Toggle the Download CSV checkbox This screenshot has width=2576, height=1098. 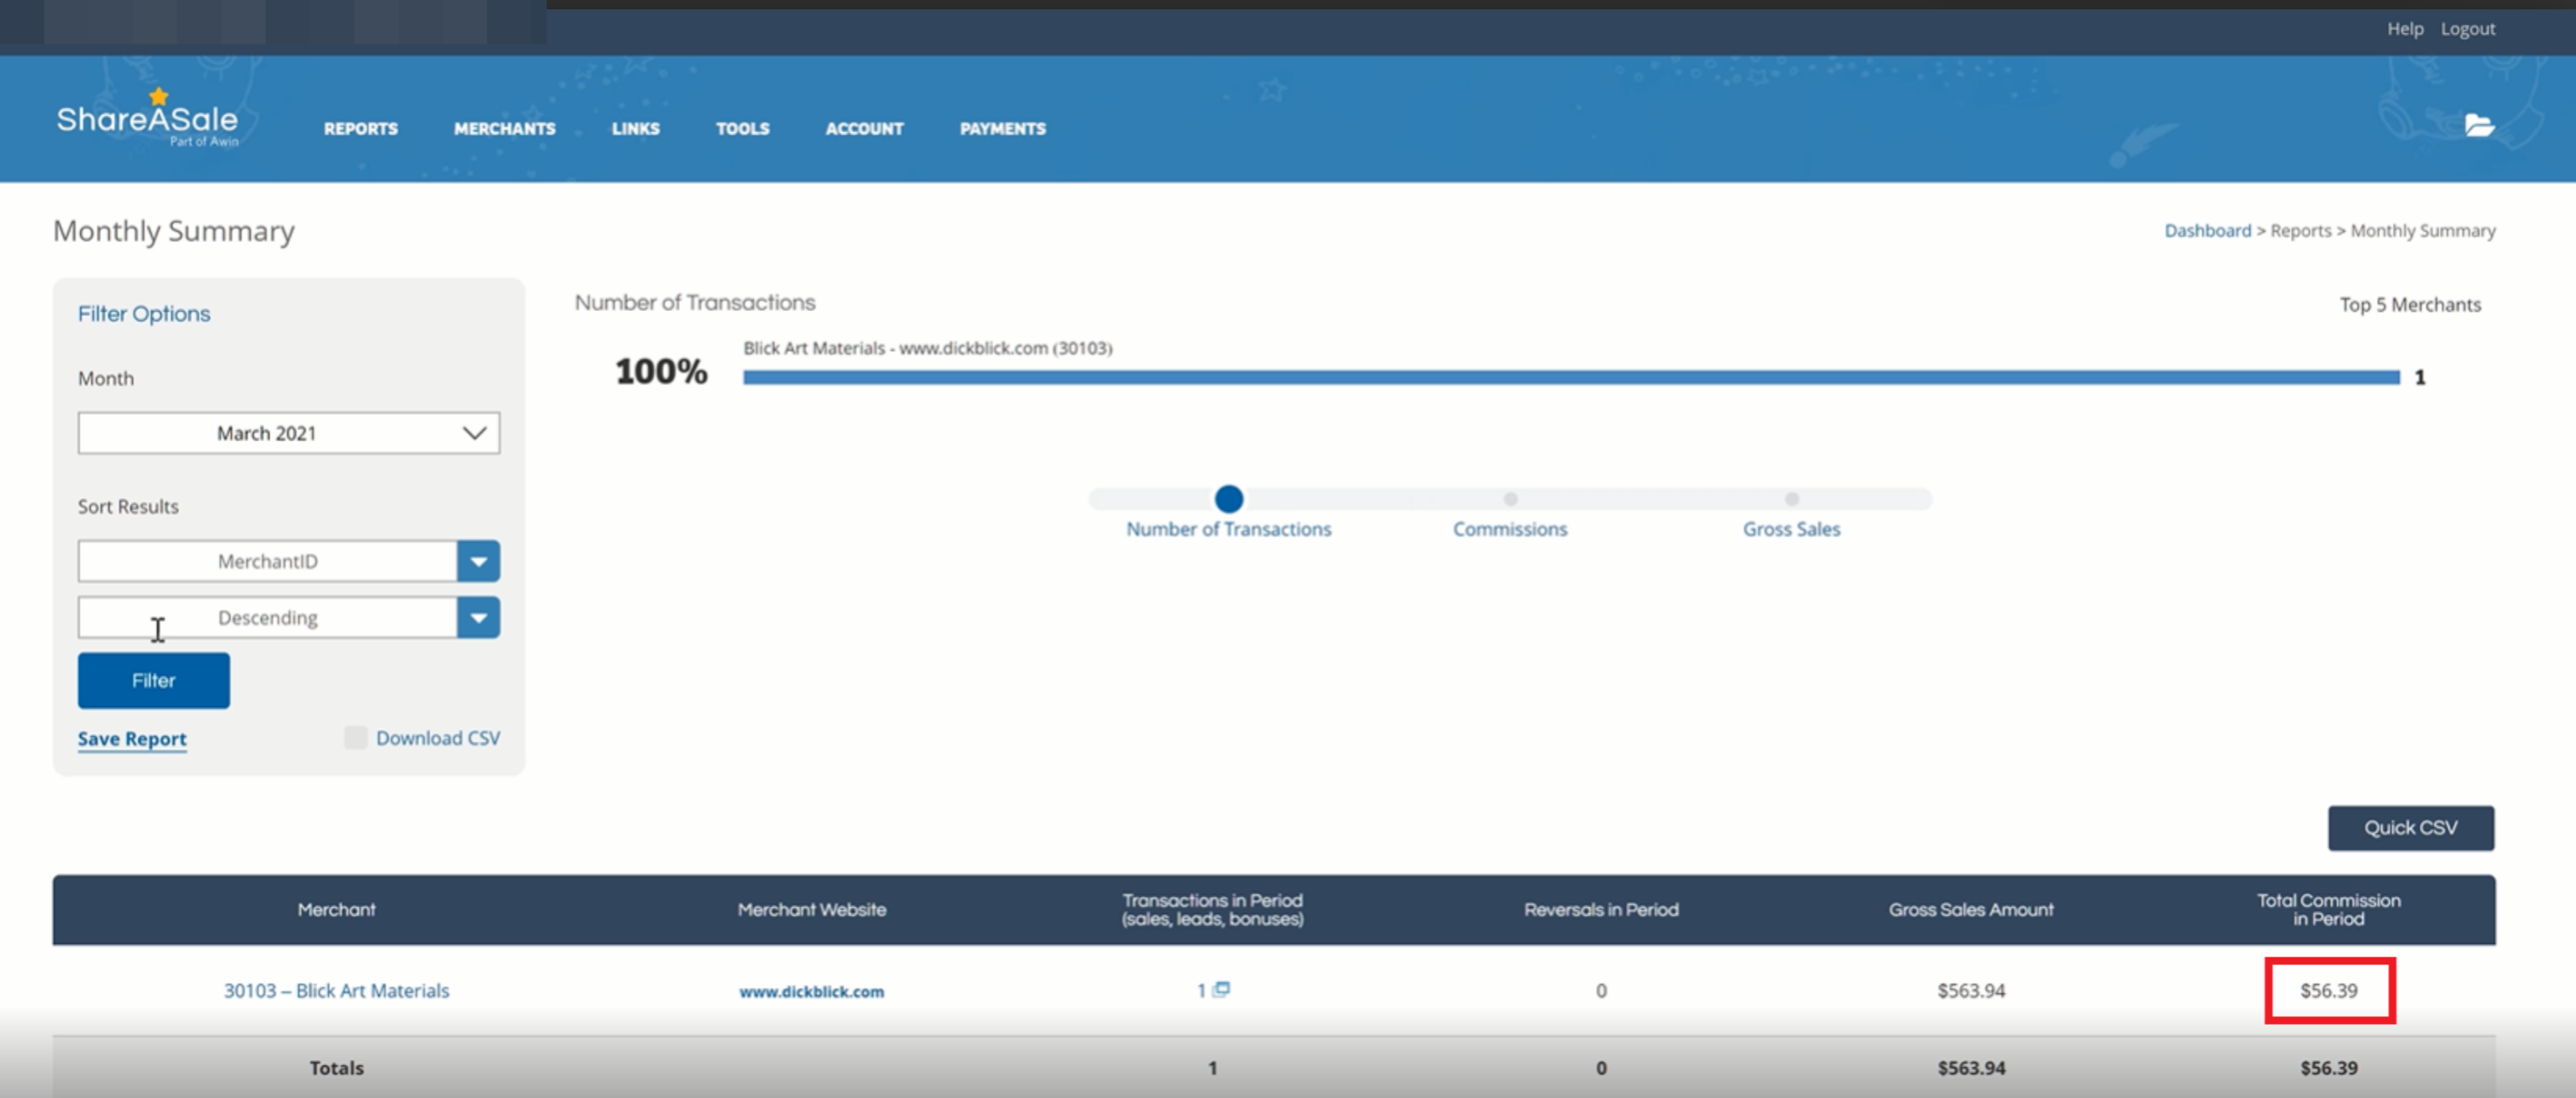pos(355,738)
